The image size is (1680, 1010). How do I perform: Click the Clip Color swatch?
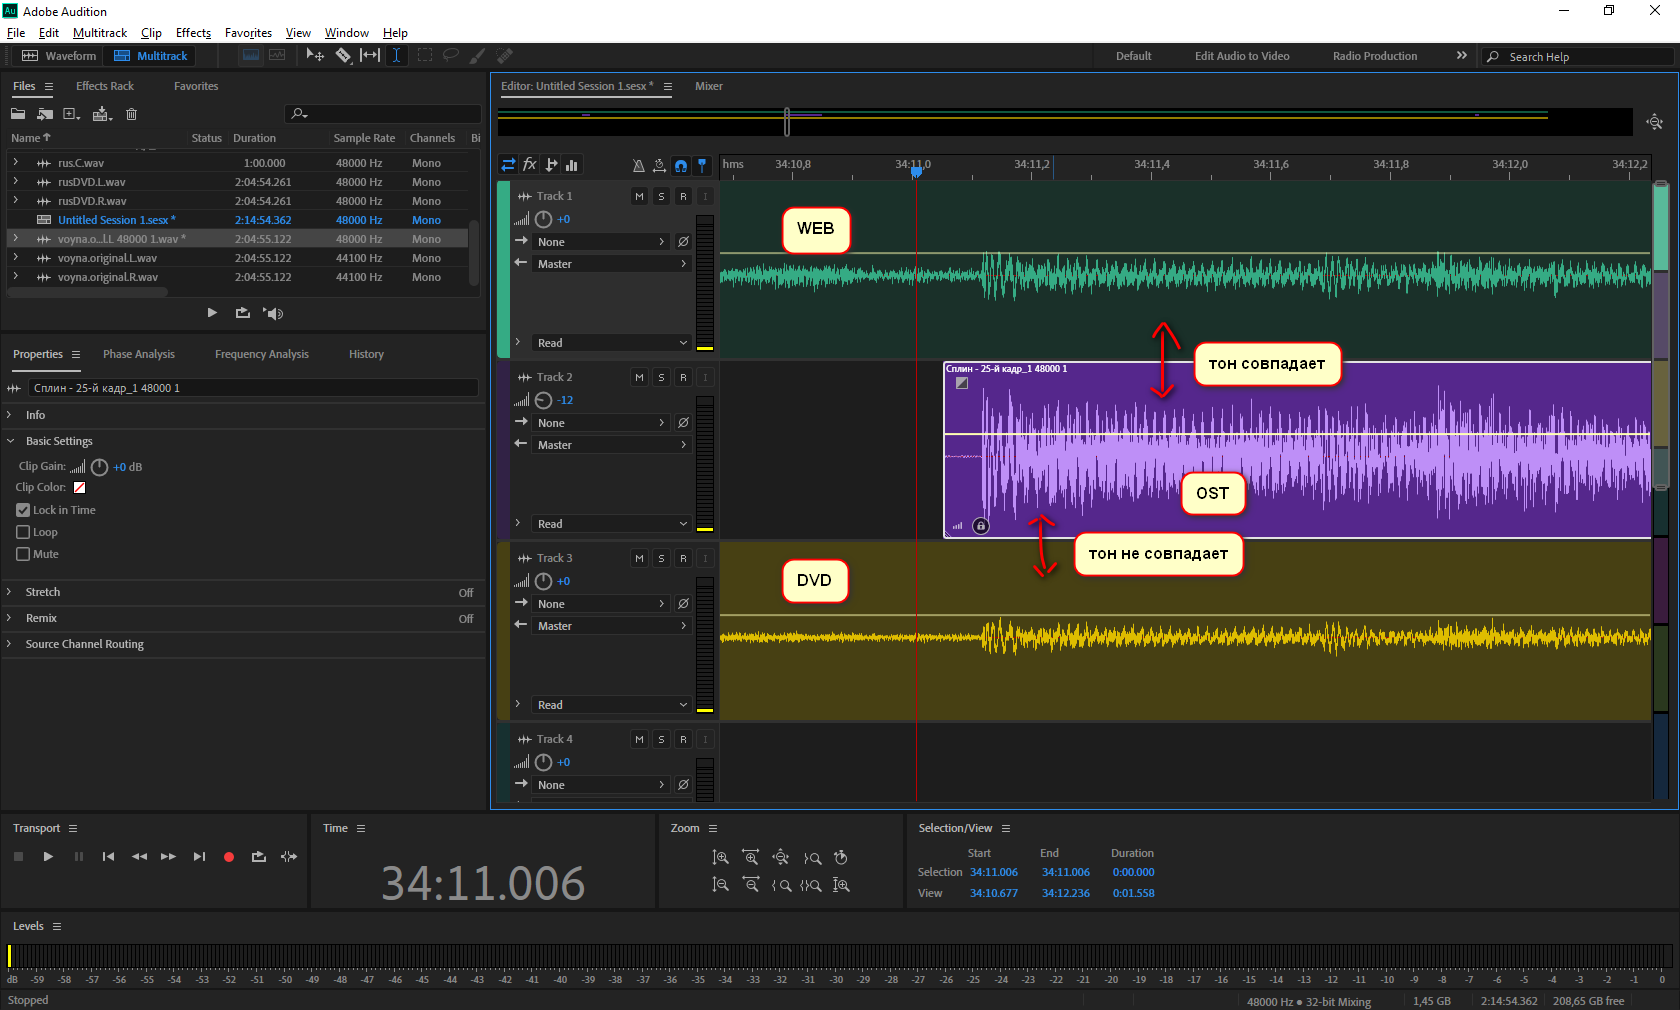(80, 488)
